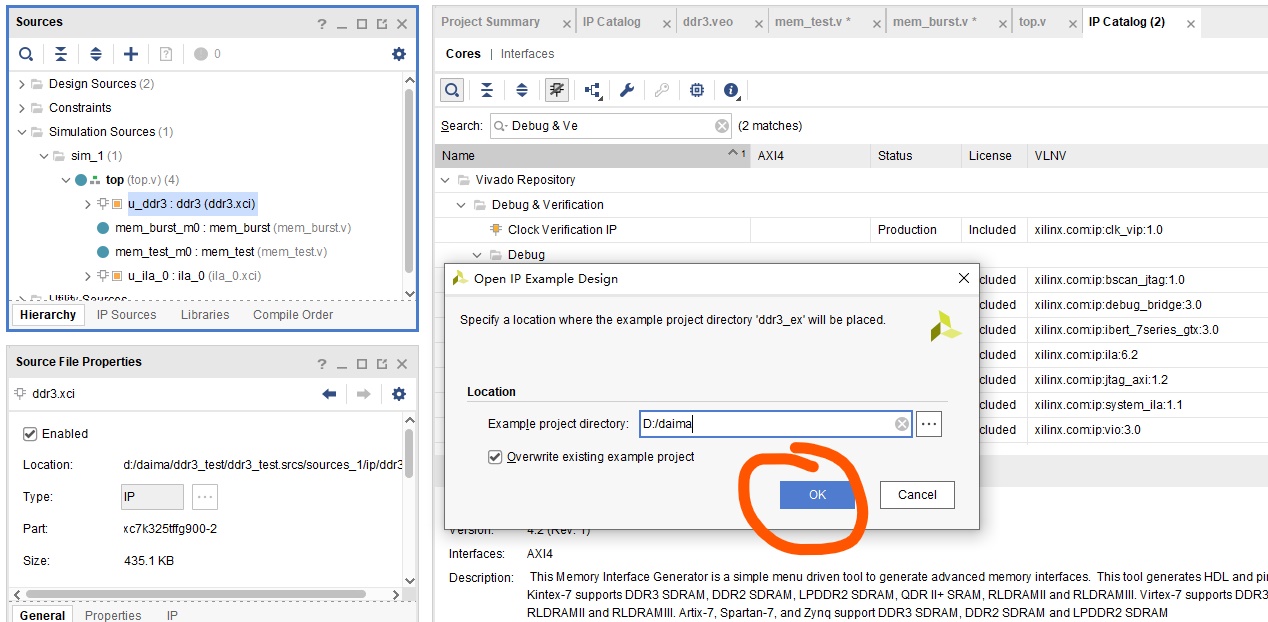Click the chip icon in IP Catalog toolbar

697,90
